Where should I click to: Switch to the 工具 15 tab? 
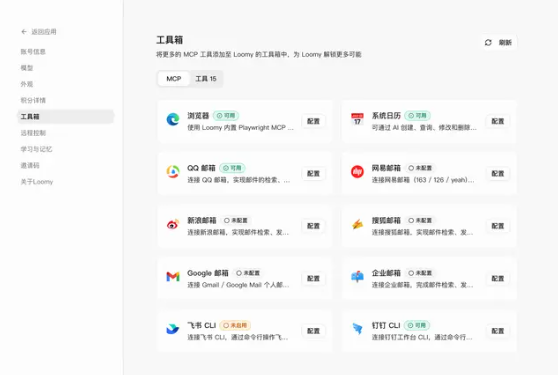[x=206, y=79]
